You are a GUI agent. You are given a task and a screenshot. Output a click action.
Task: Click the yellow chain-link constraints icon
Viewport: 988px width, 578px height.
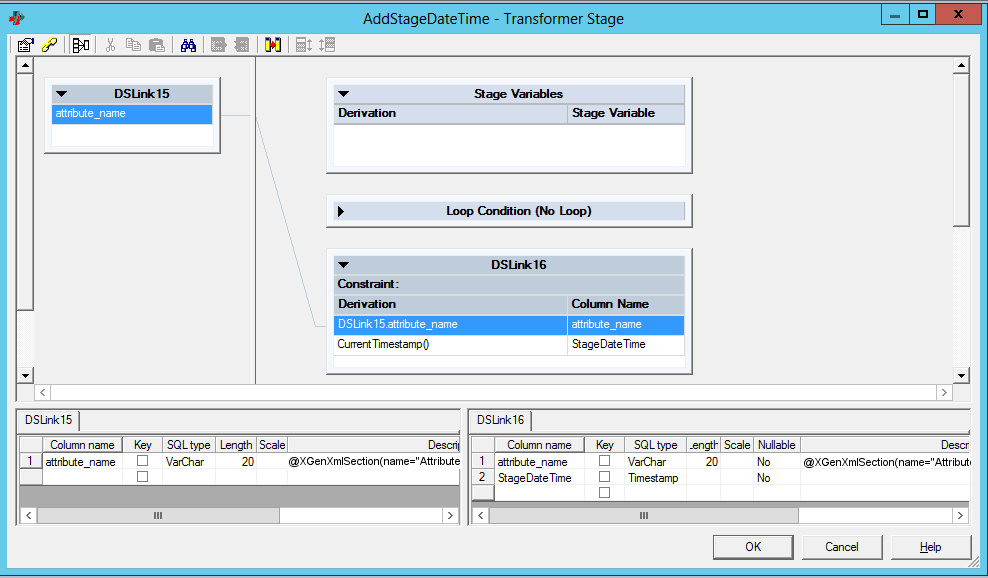pos(49,45)
